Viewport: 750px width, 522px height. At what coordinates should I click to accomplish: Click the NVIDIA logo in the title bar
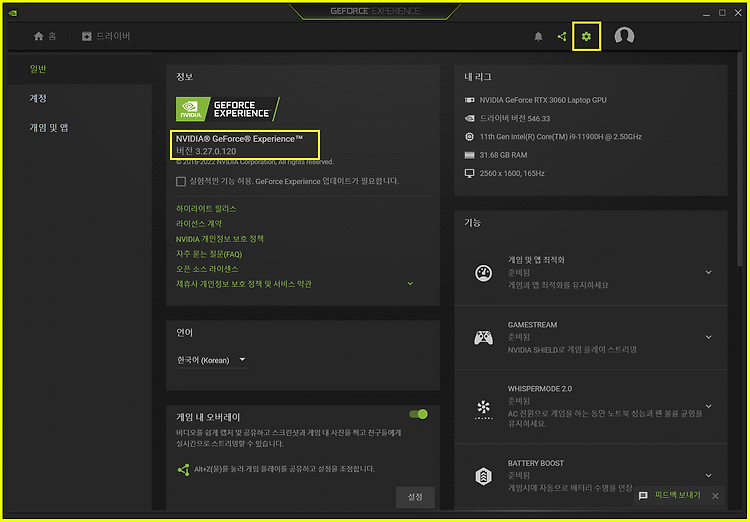[13, 13]
